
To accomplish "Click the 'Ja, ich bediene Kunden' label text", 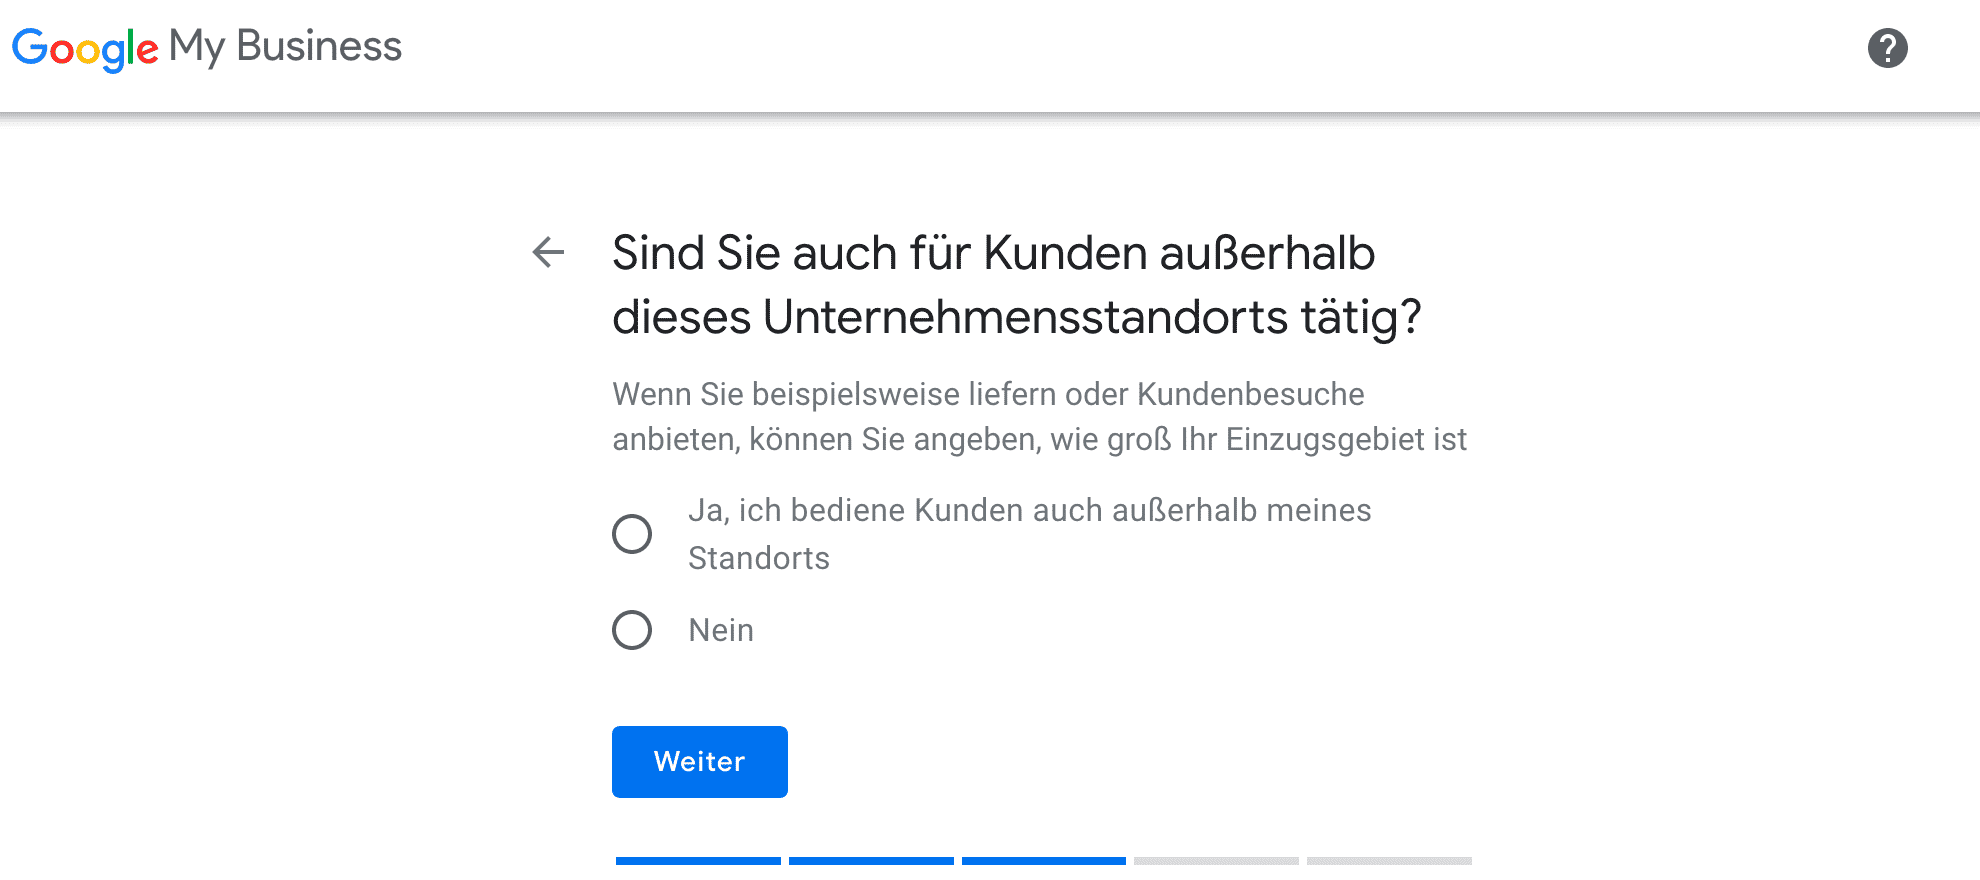I will tap(1029, 534).
